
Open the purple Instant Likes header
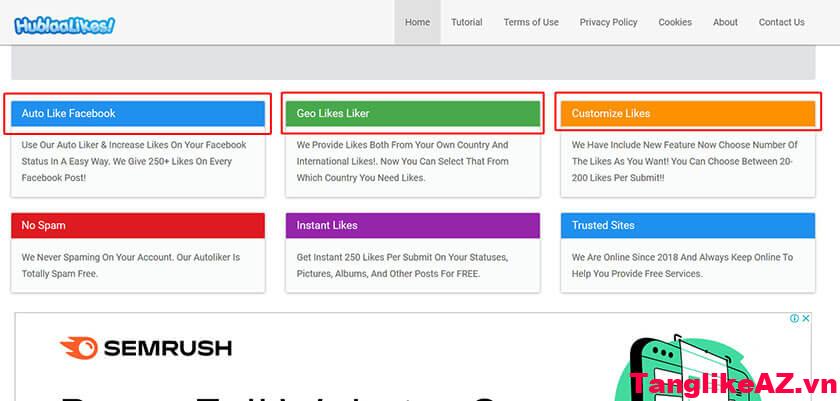[x=413, y=225]
